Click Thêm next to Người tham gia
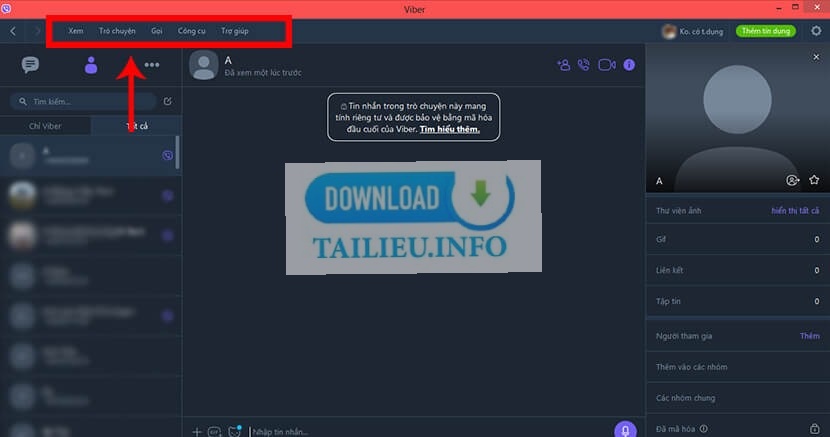 [809, 336]
